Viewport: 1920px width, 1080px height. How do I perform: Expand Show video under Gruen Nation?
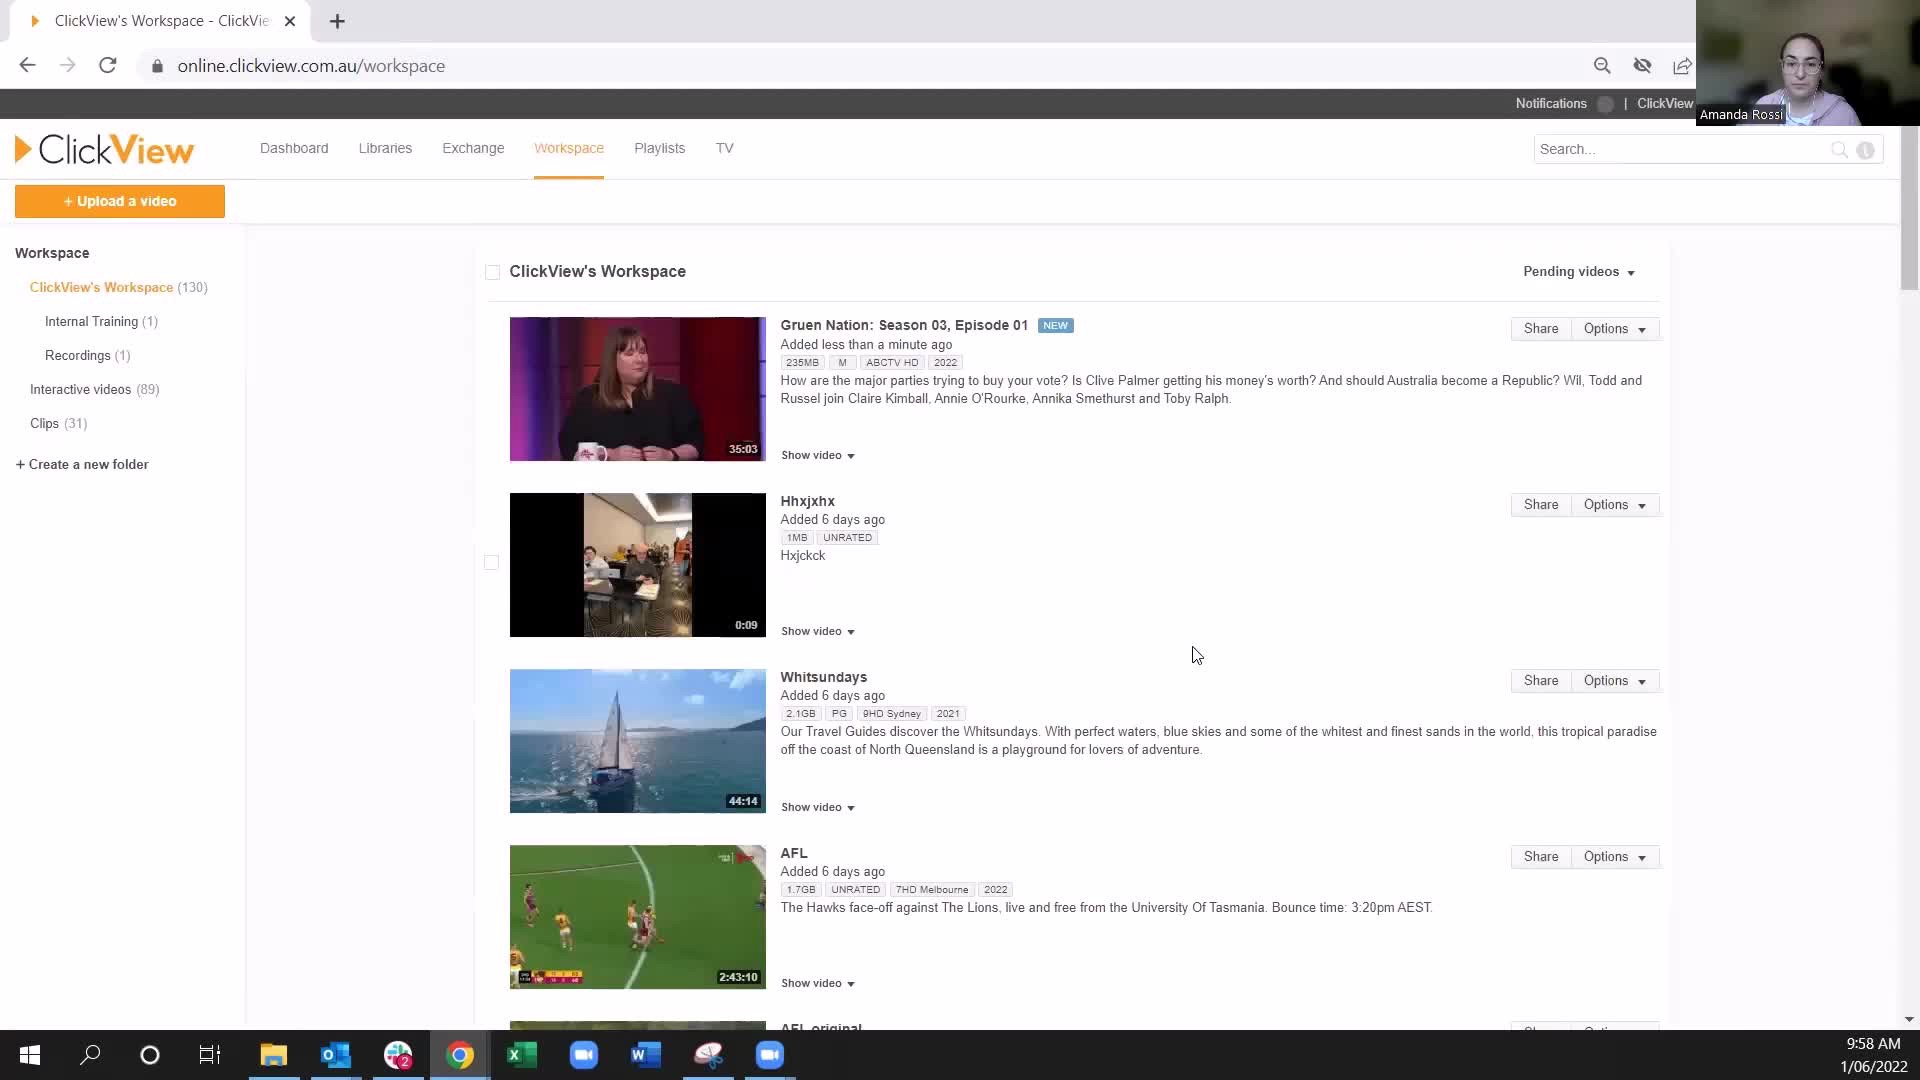coord(817,455)
